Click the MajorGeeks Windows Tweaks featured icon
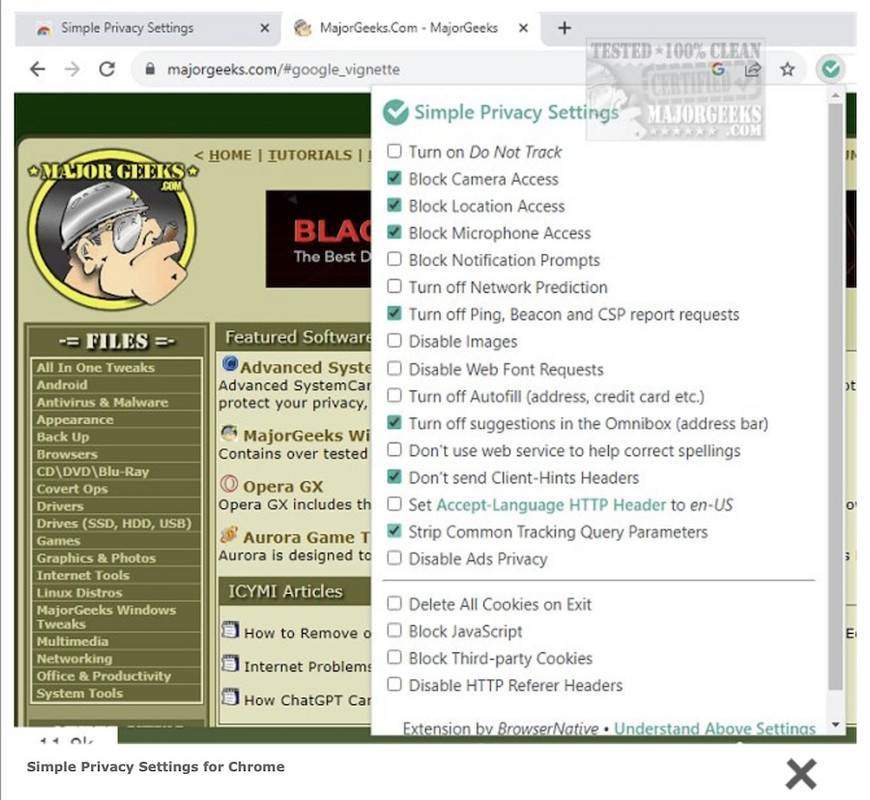Viewport: 870px width, 800px height. 229,433
